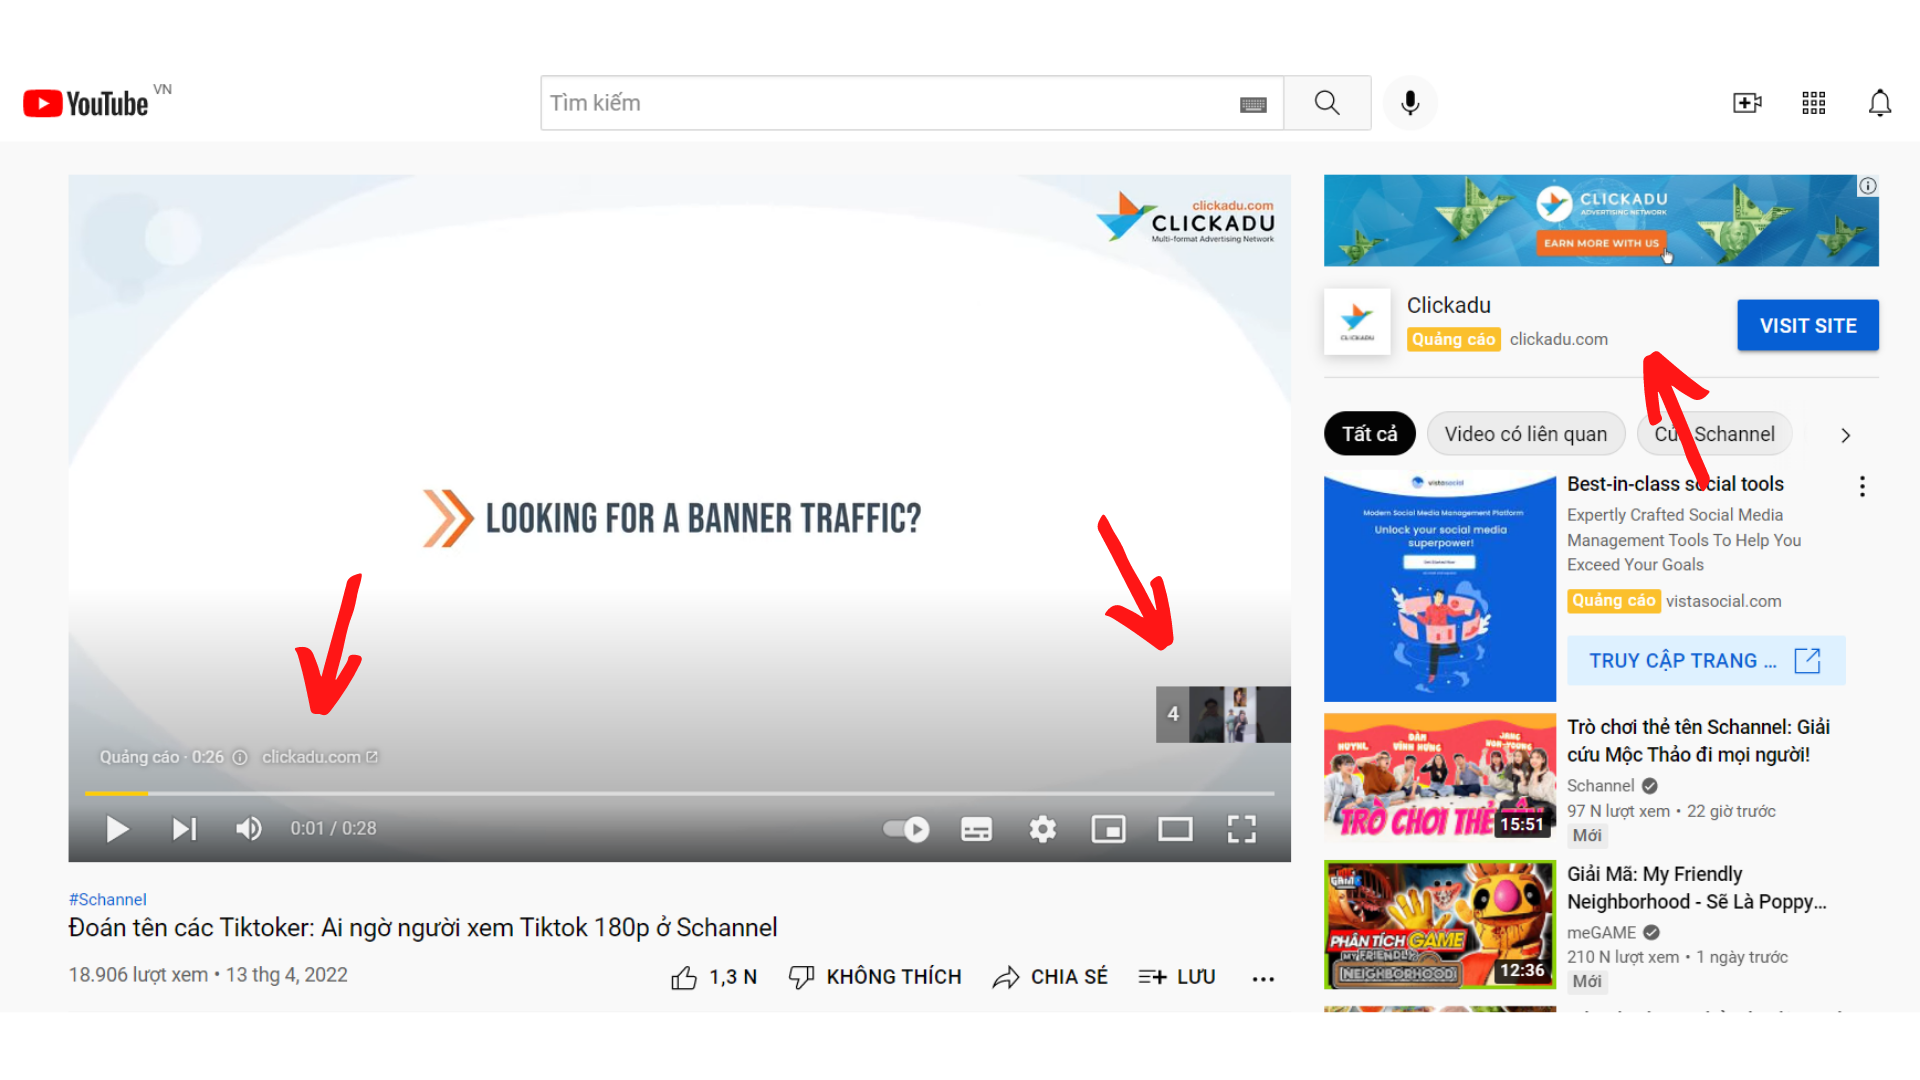
Task: Click the video settings gear icon
Action: click(x=1042, y=828)
